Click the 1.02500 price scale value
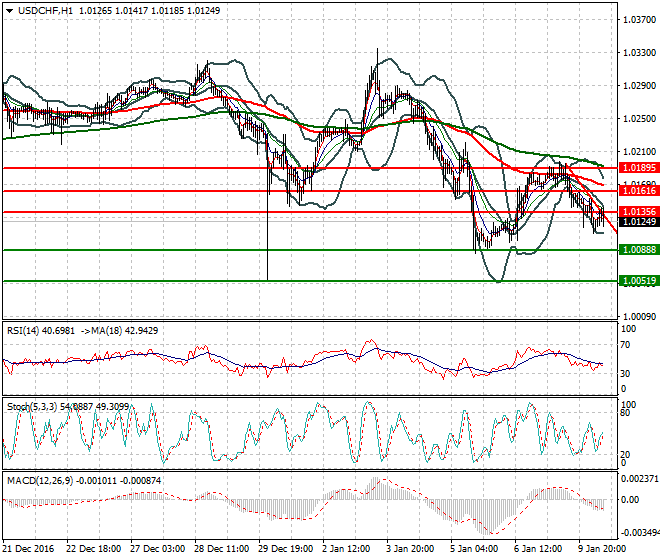Screen dimensions: 660x560 point(639,119)
